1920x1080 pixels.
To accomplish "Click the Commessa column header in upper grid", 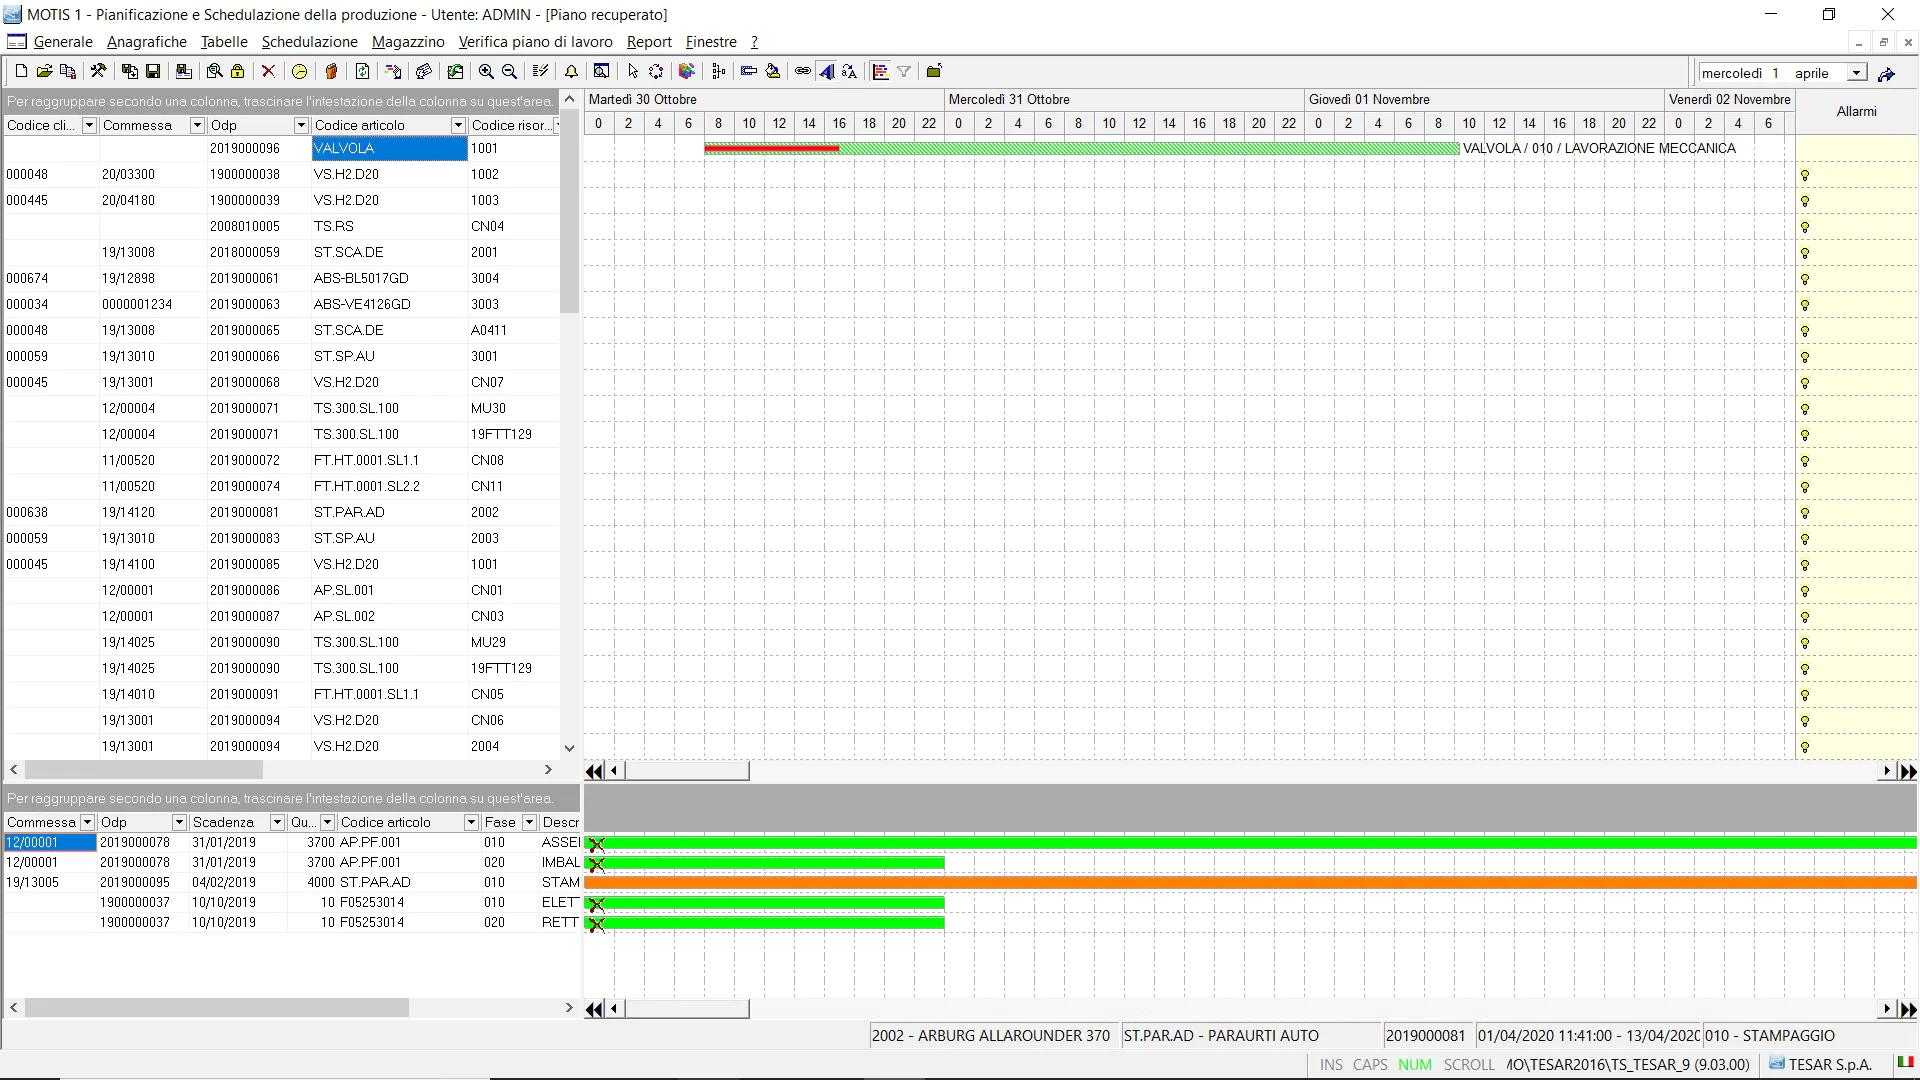I will click(138, 125).
